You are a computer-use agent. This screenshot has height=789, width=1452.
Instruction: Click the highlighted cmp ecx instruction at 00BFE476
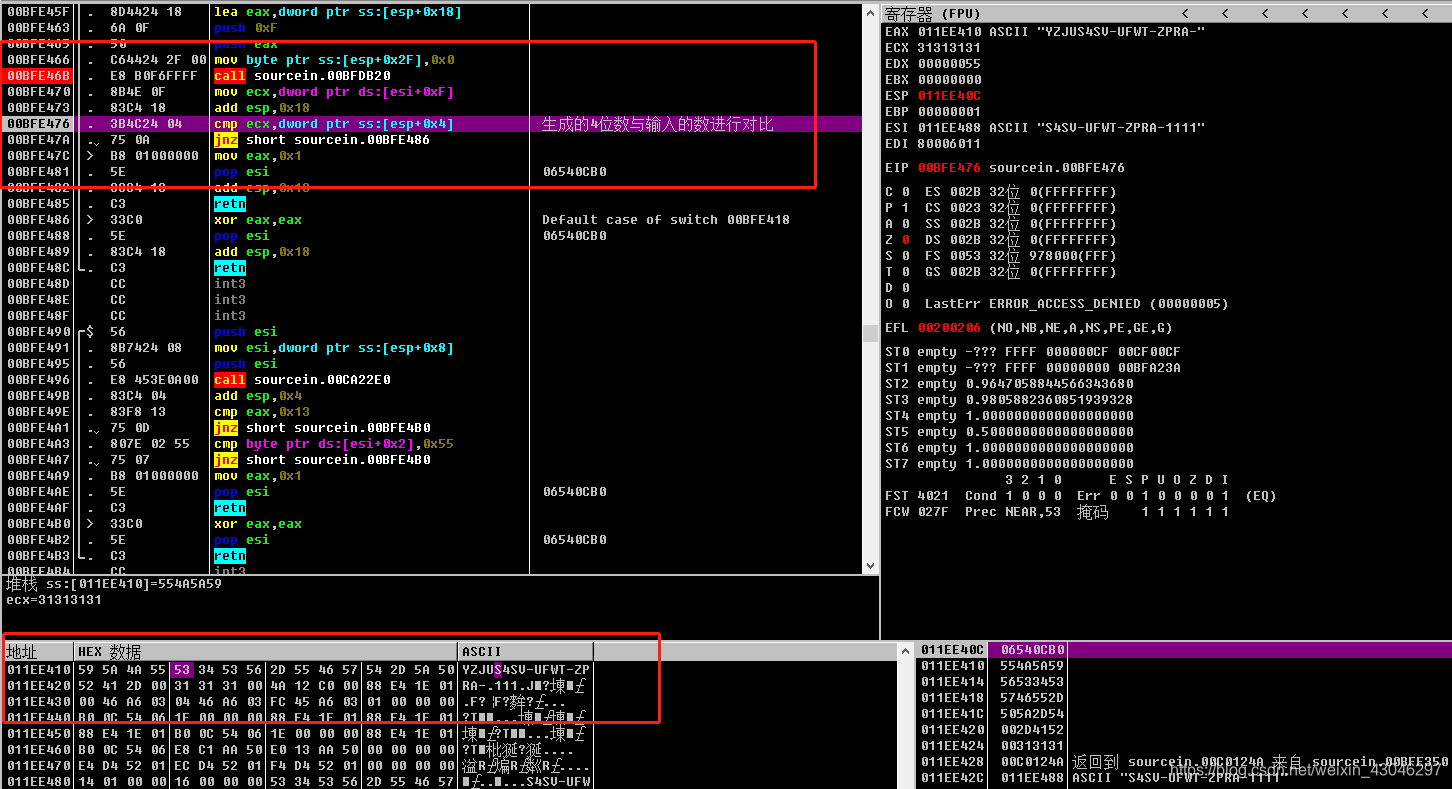pyautogui.click(x=334, y=124)
